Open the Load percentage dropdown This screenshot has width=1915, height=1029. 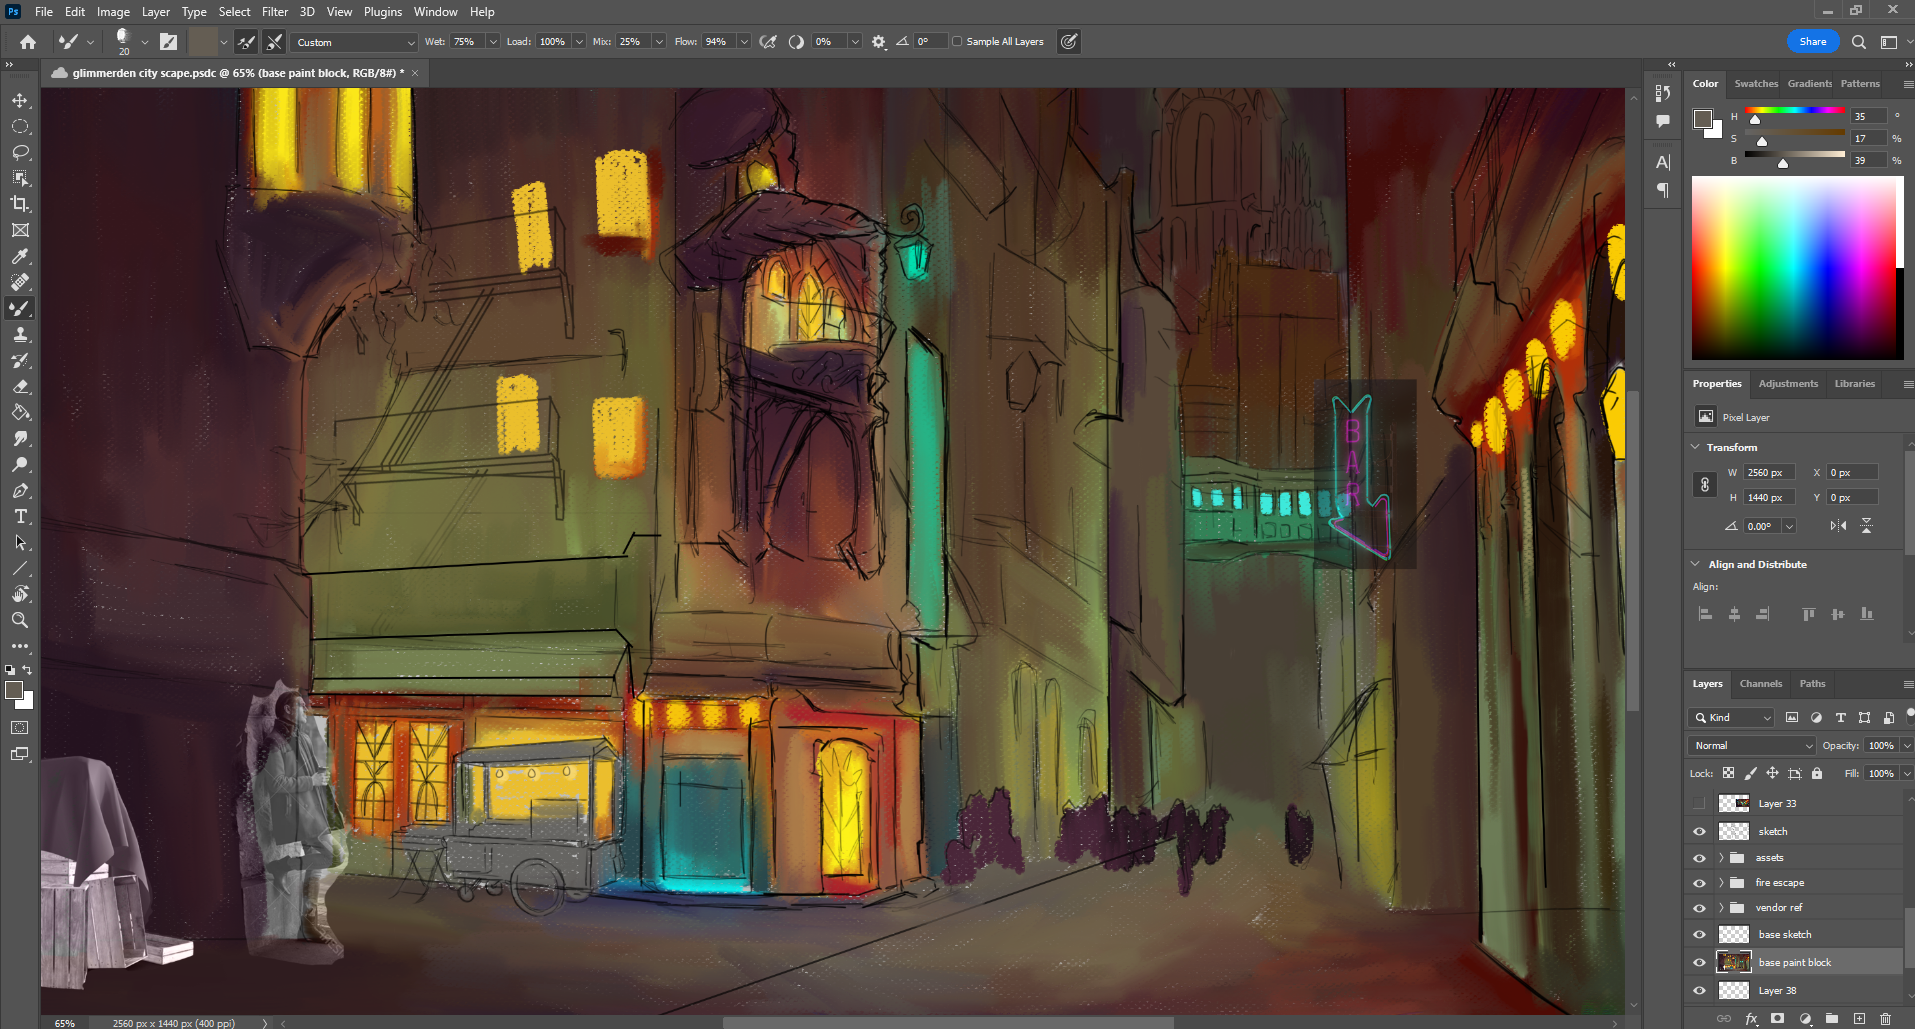pyautogui.click(x=579, y=42)
